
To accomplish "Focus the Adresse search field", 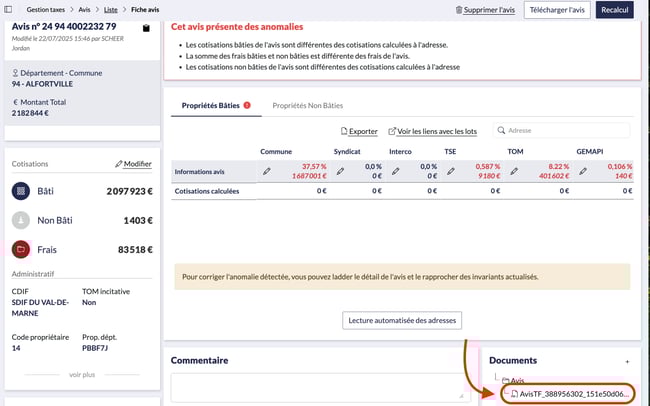I will [x=565, y=130].
